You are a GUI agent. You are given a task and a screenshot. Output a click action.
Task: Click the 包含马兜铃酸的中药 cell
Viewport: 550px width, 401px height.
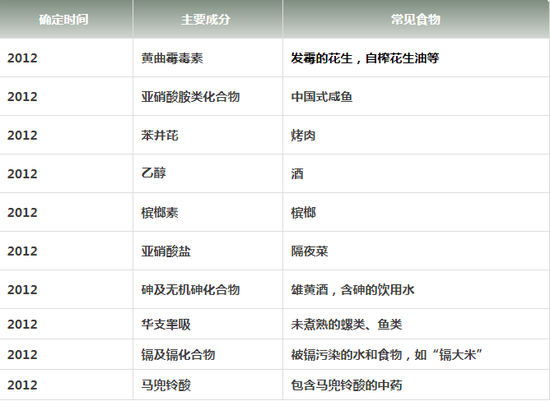click(x=416, y=385)
